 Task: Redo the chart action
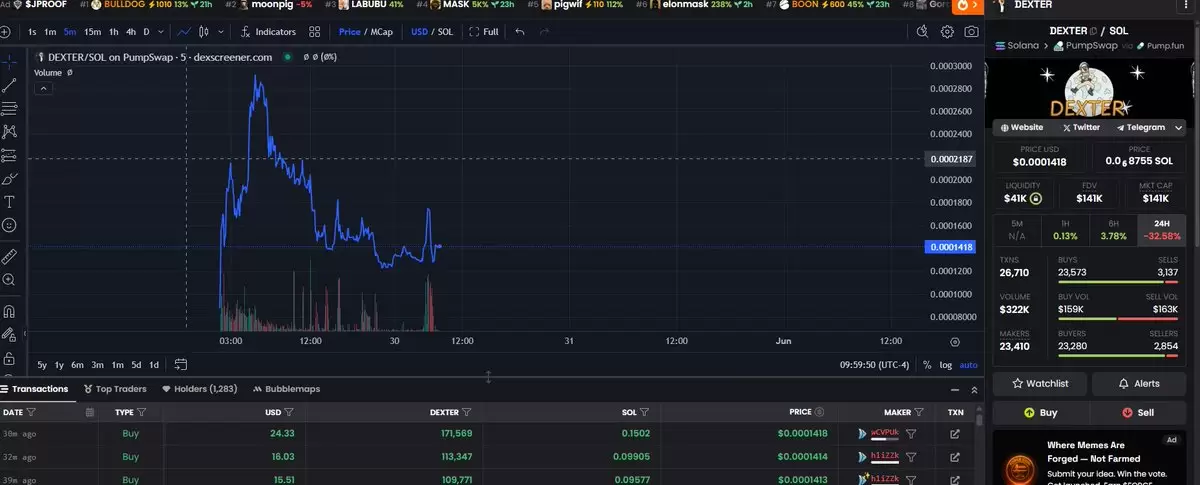(x=544, y=32)
